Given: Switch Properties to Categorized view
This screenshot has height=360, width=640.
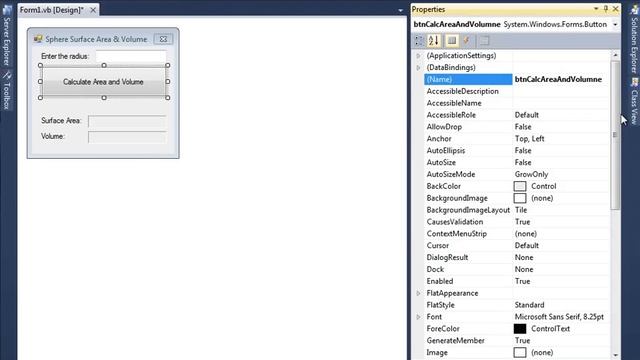Looking at the screenshot, I should point(419,40).
